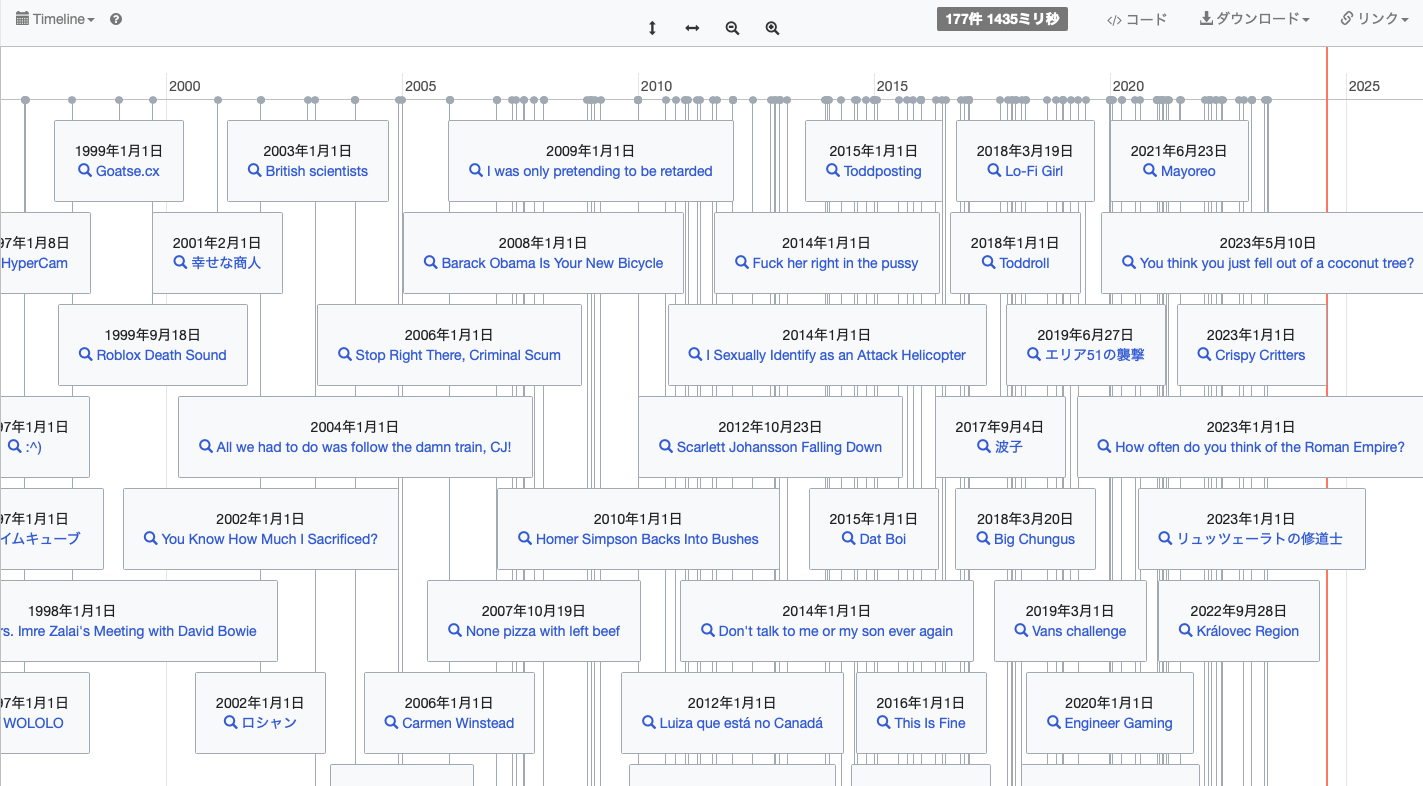
Task: Click the 2010 year axis label
Action: click(x=656, y=86)
